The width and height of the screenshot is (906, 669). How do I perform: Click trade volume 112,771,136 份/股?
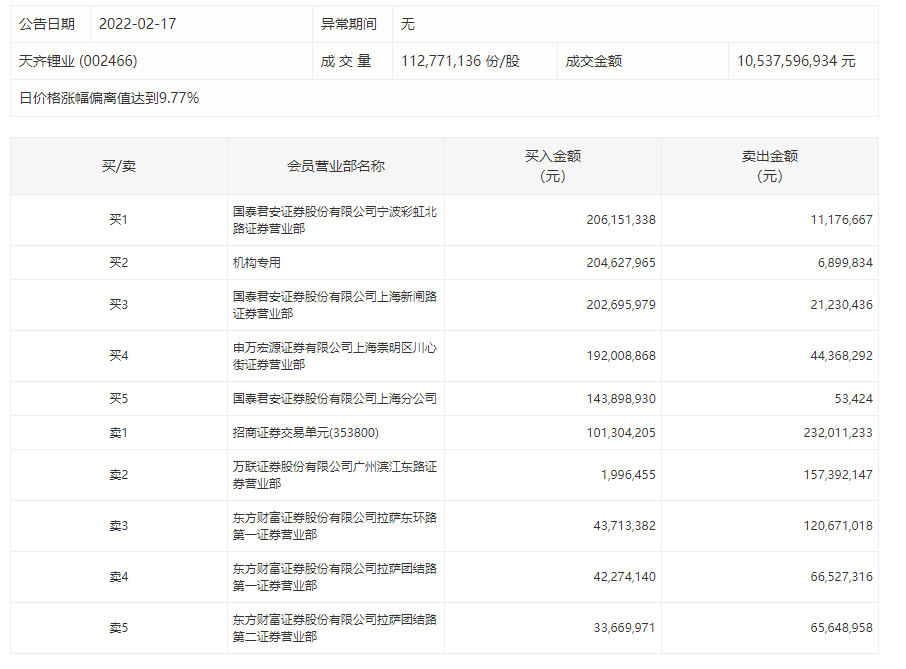[461, 61]
